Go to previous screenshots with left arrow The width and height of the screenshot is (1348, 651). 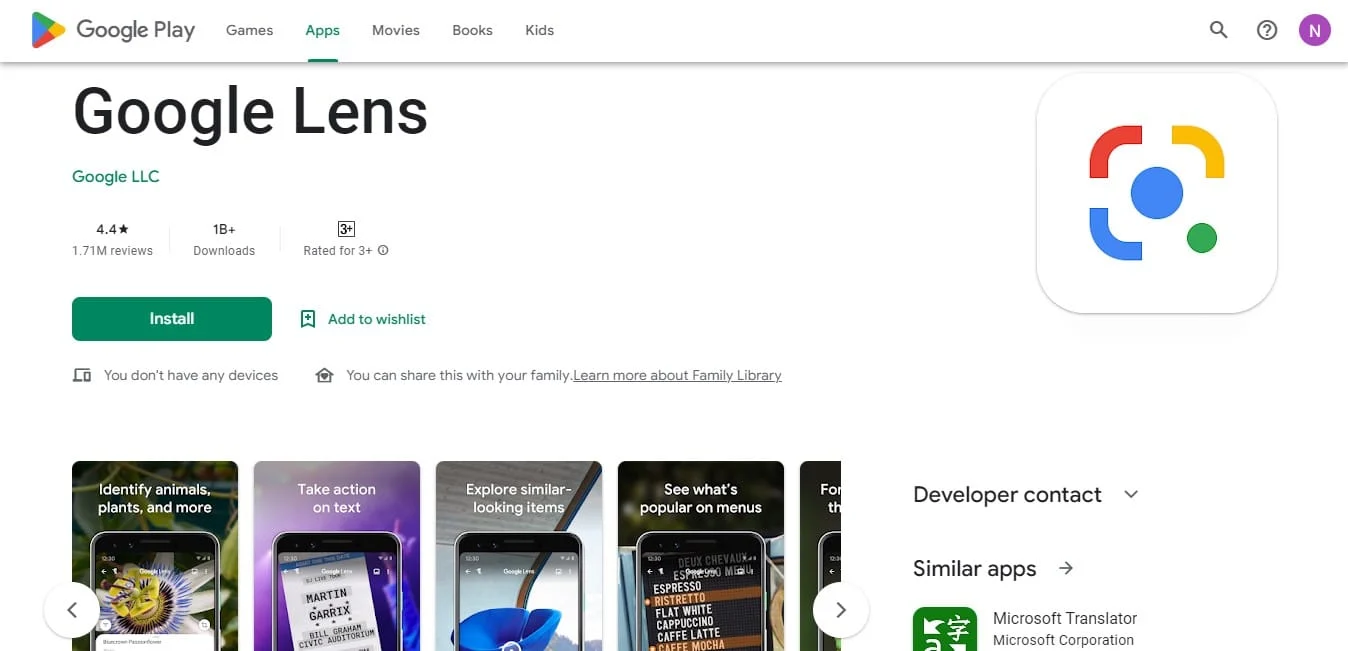click(72, 610)
